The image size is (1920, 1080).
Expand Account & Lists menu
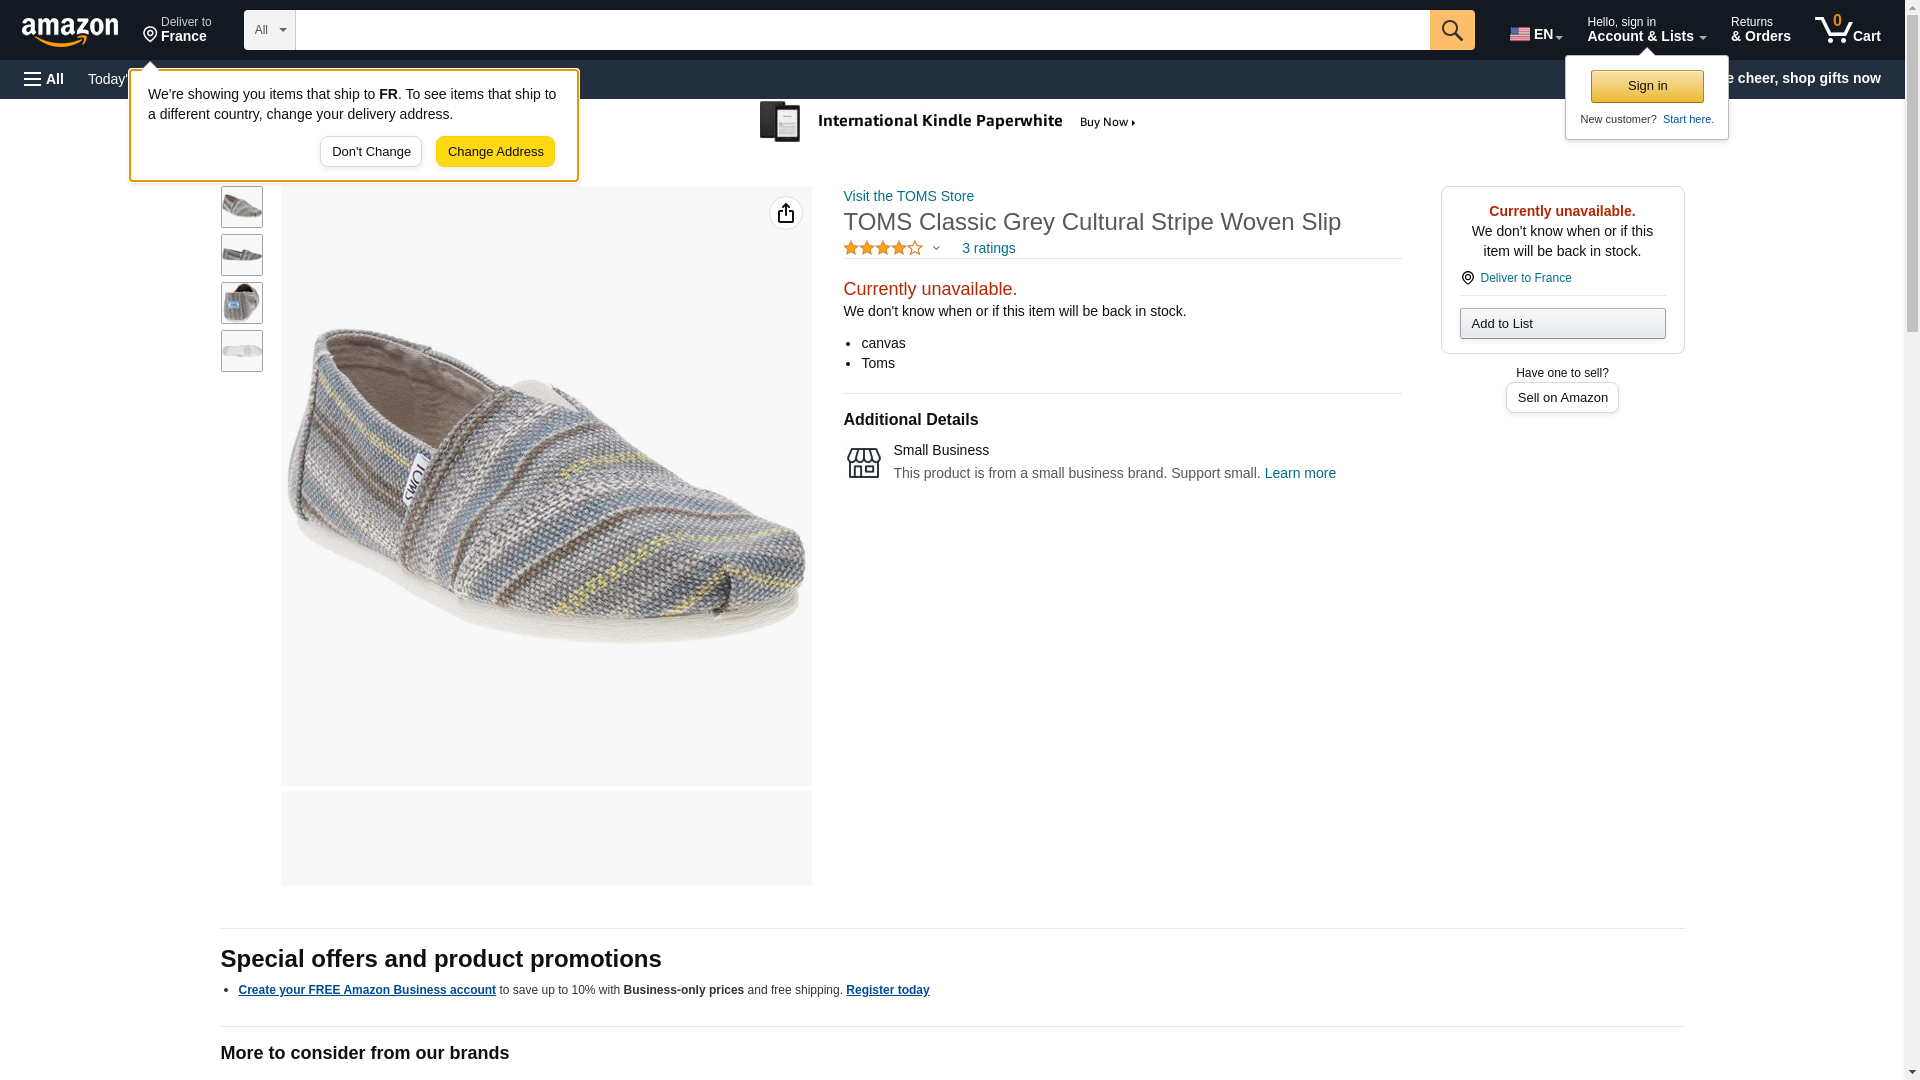click(x=1645, y=30)
